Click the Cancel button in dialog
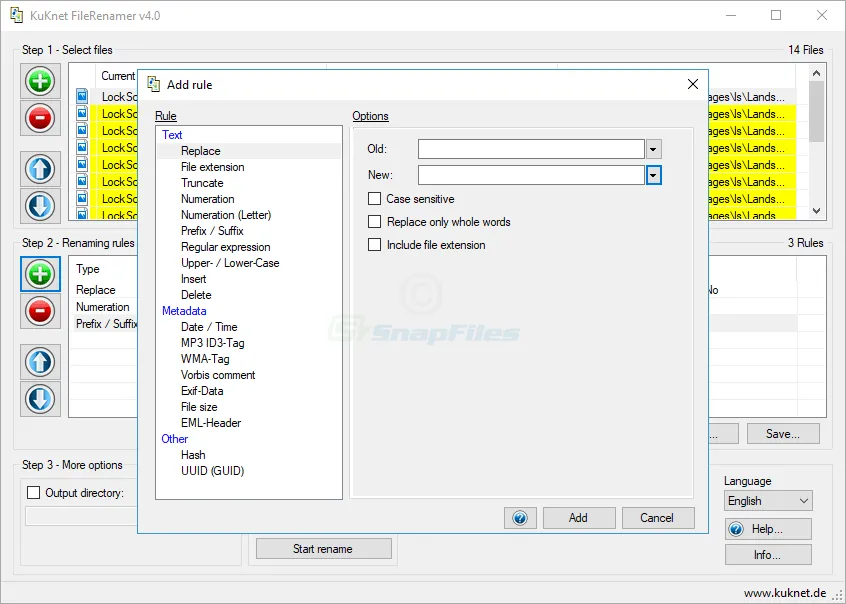Screen dimensions: 846x604 658,518
